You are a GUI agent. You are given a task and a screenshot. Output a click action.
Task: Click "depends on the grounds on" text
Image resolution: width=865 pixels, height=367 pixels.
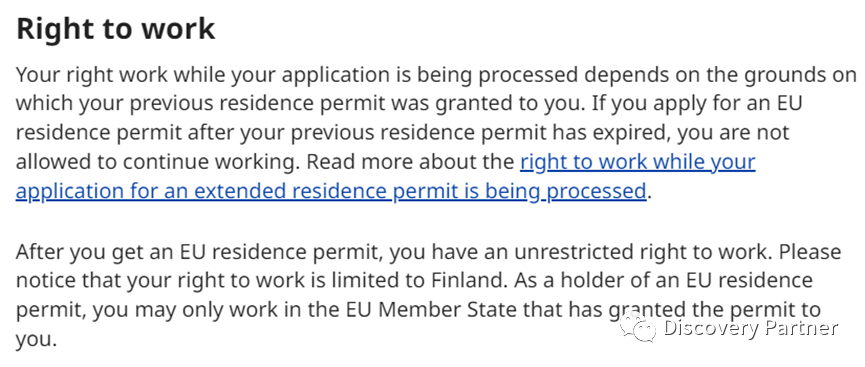coord(719,75)
